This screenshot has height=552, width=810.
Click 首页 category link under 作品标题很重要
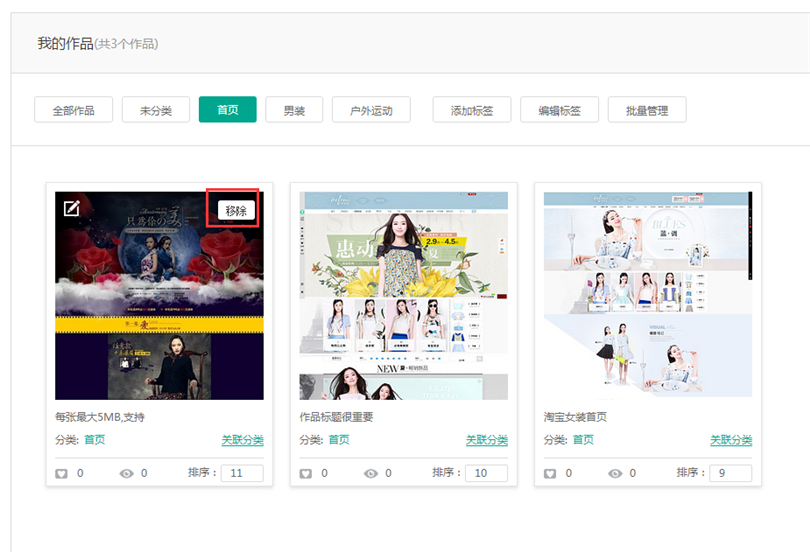pyautogui.click(x=339, y=440)
